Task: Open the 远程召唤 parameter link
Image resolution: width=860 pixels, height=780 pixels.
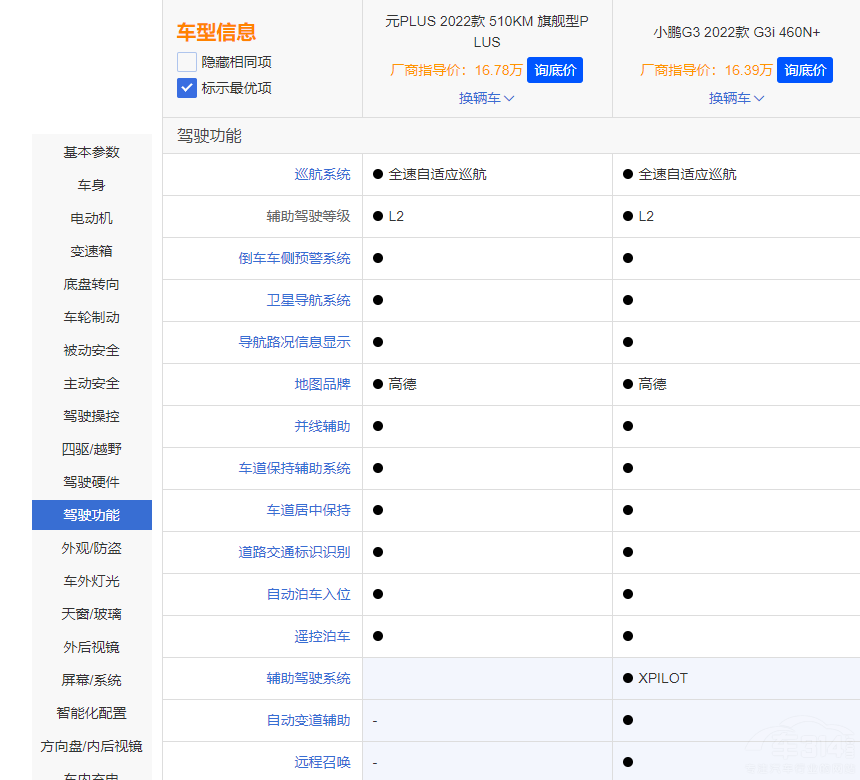Action: [x=322, y=762]
